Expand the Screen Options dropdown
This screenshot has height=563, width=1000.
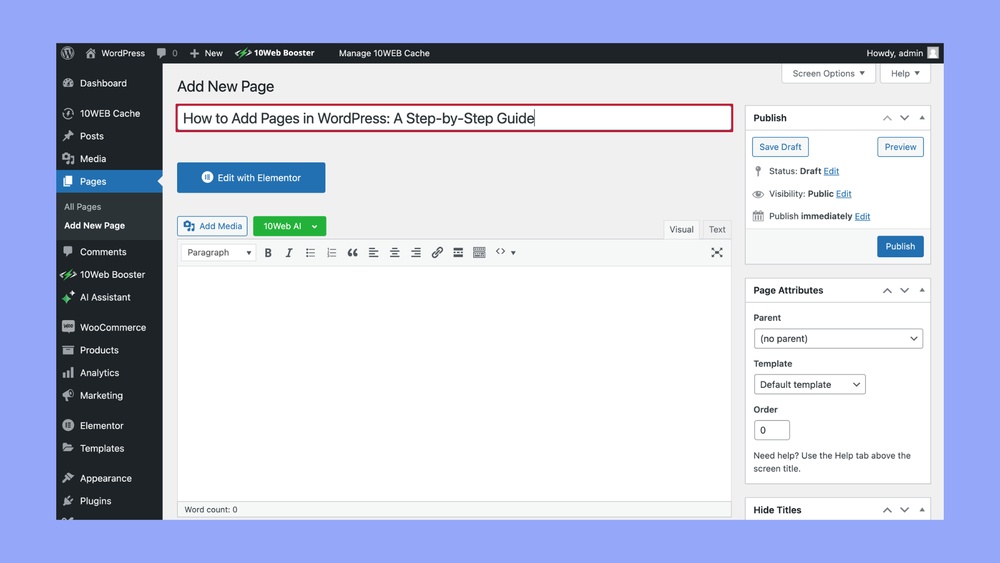[828, 73]
